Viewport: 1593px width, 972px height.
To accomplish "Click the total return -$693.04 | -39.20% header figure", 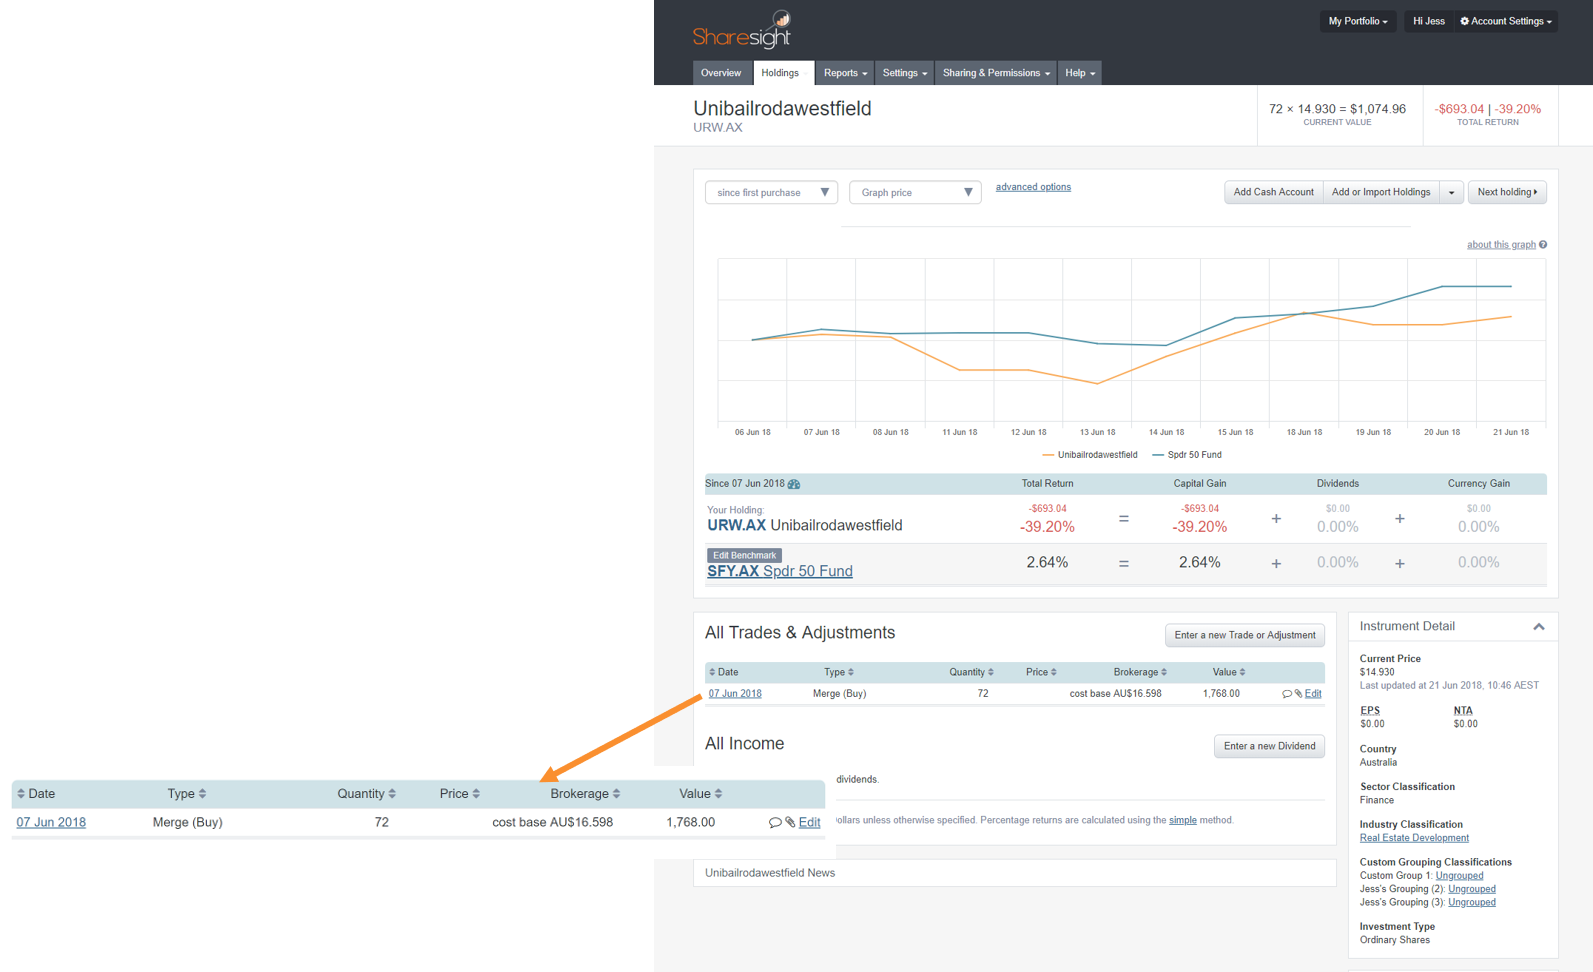I will (1487, 109).
